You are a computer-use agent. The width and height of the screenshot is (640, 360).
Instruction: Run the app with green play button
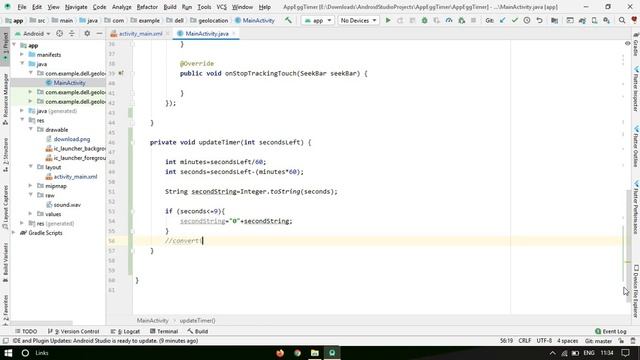click(x=388, y=20)
